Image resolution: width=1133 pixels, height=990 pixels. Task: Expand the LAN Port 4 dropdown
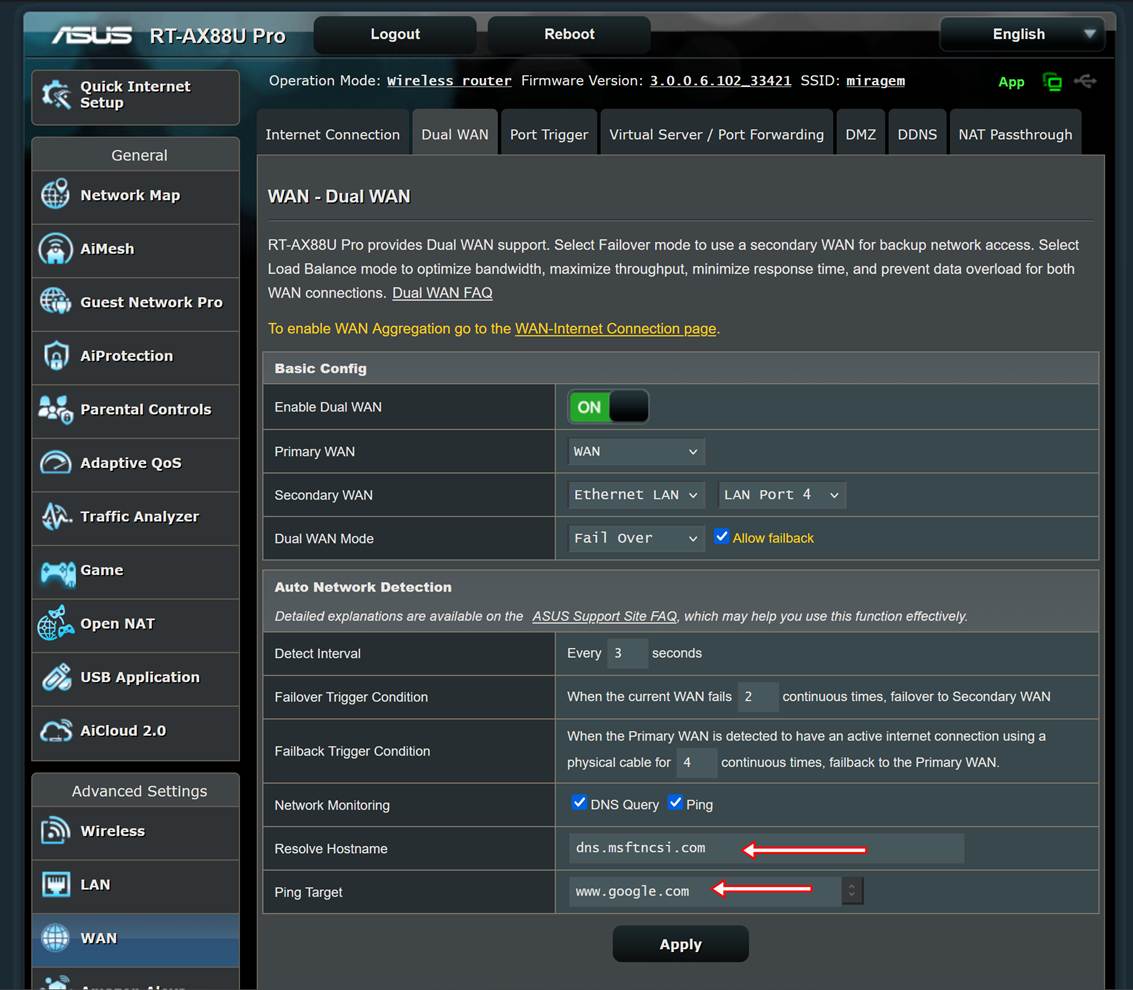(x=781, y=495)
